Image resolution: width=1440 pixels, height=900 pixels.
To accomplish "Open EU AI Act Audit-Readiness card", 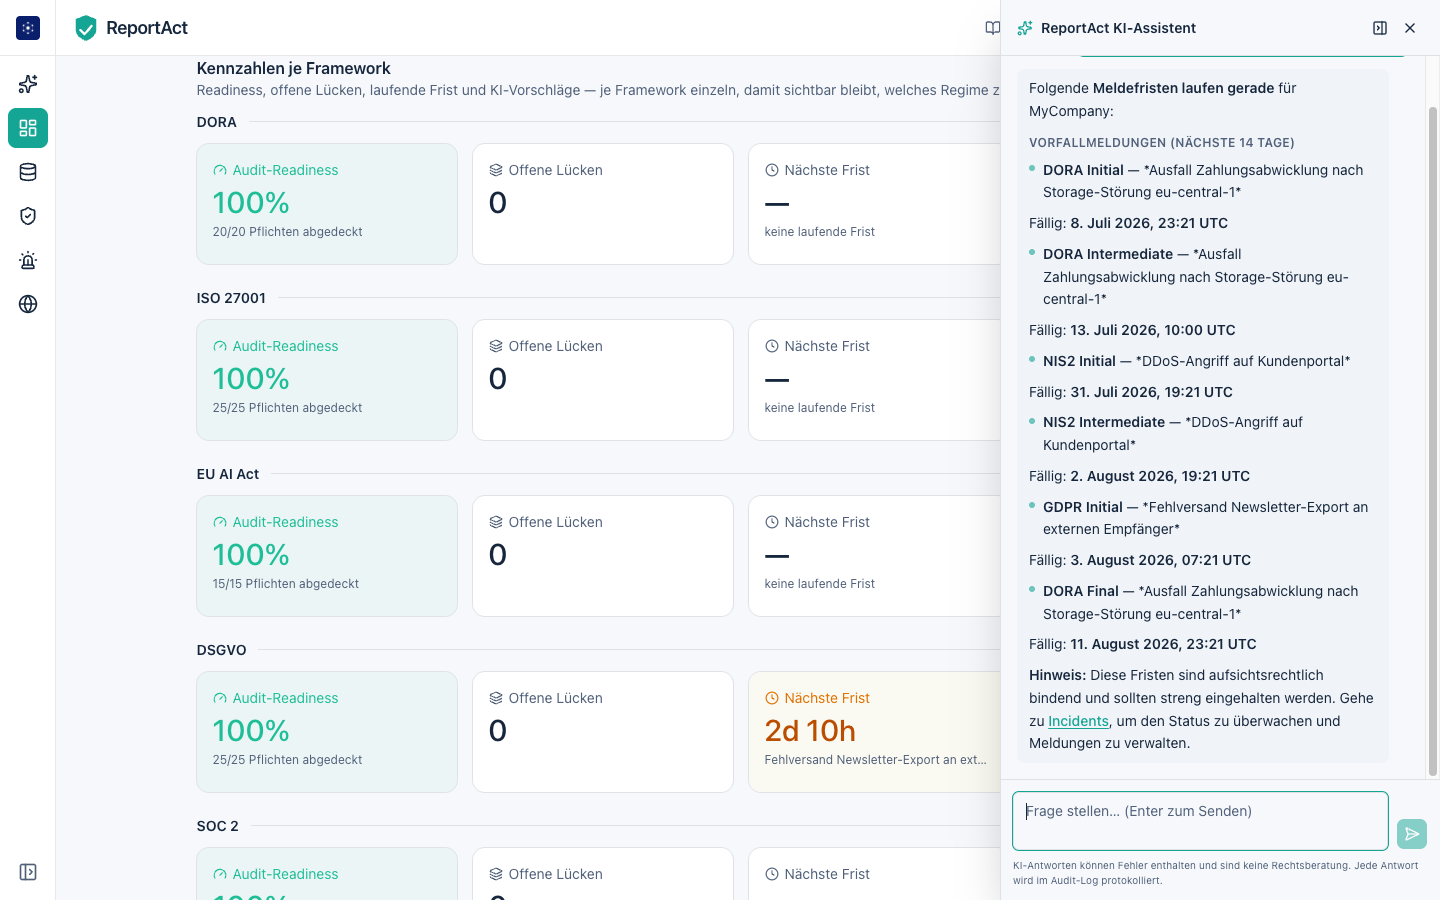I will 327,556.
